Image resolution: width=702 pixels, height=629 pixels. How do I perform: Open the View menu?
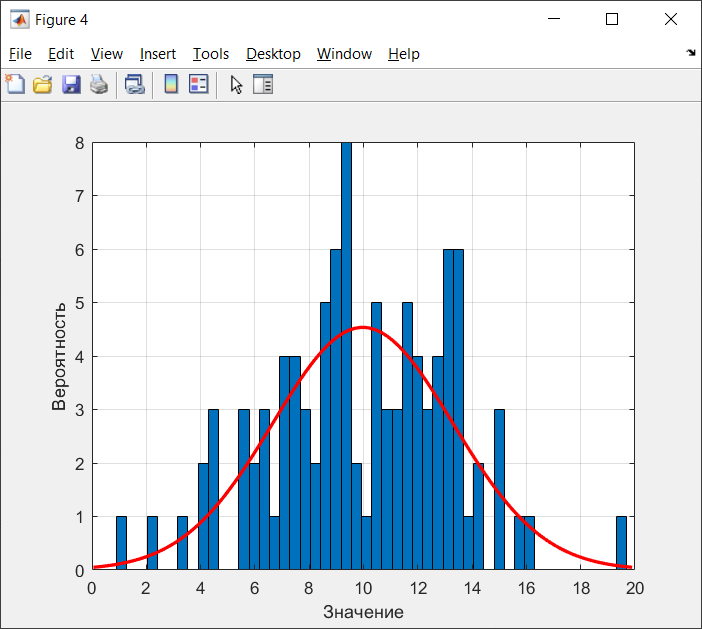point(107,54)
